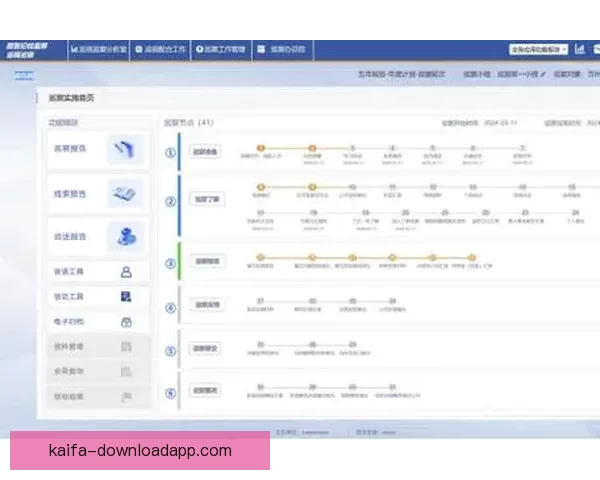Screen dimensions: 600x480
Task: Click the pencil edit icon in breadcrumb bar
Action: 543,74
